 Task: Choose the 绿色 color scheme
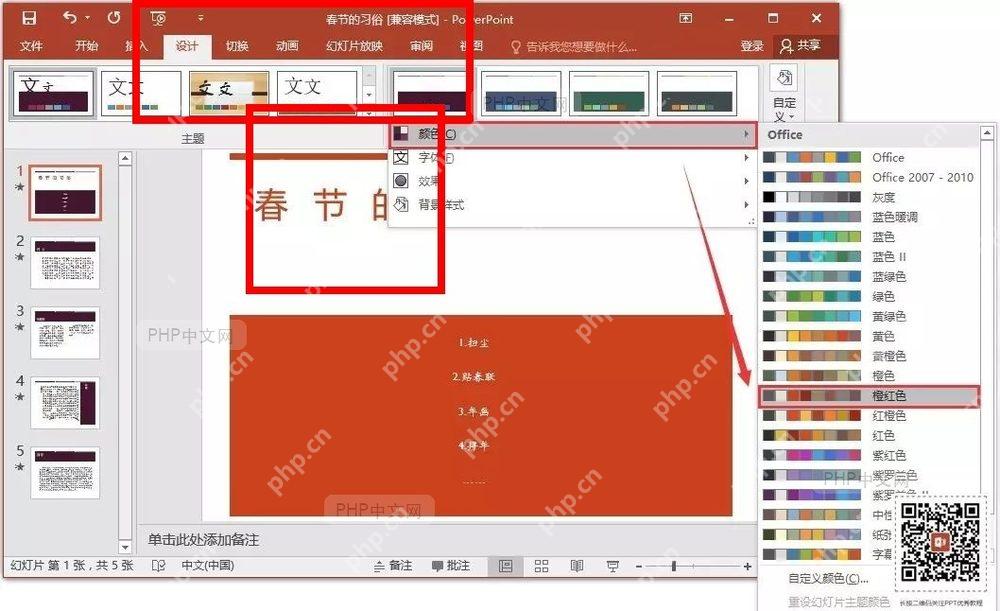tap(870, 297)
